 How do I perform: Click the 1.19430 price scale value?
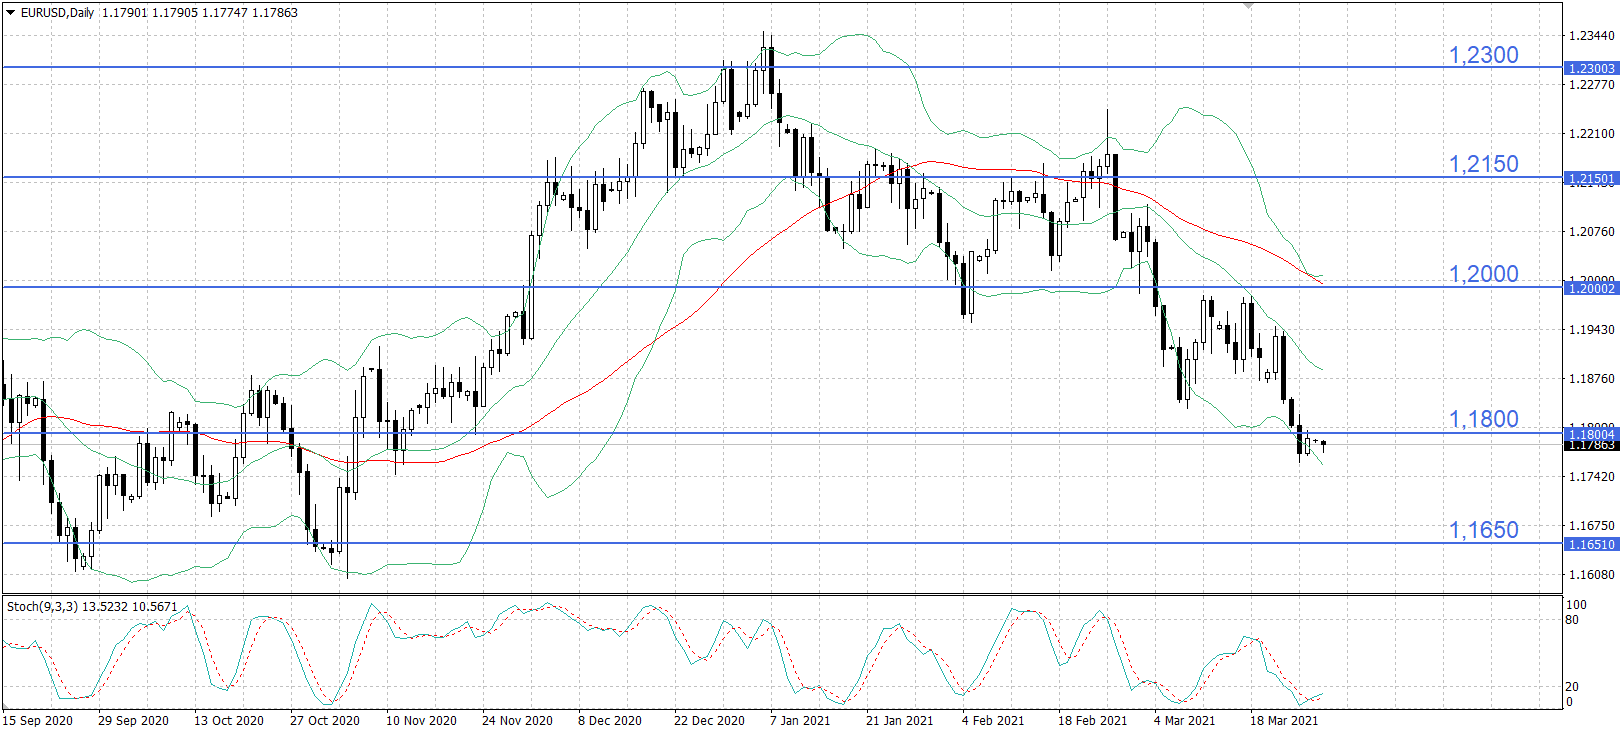(1591, 329)
